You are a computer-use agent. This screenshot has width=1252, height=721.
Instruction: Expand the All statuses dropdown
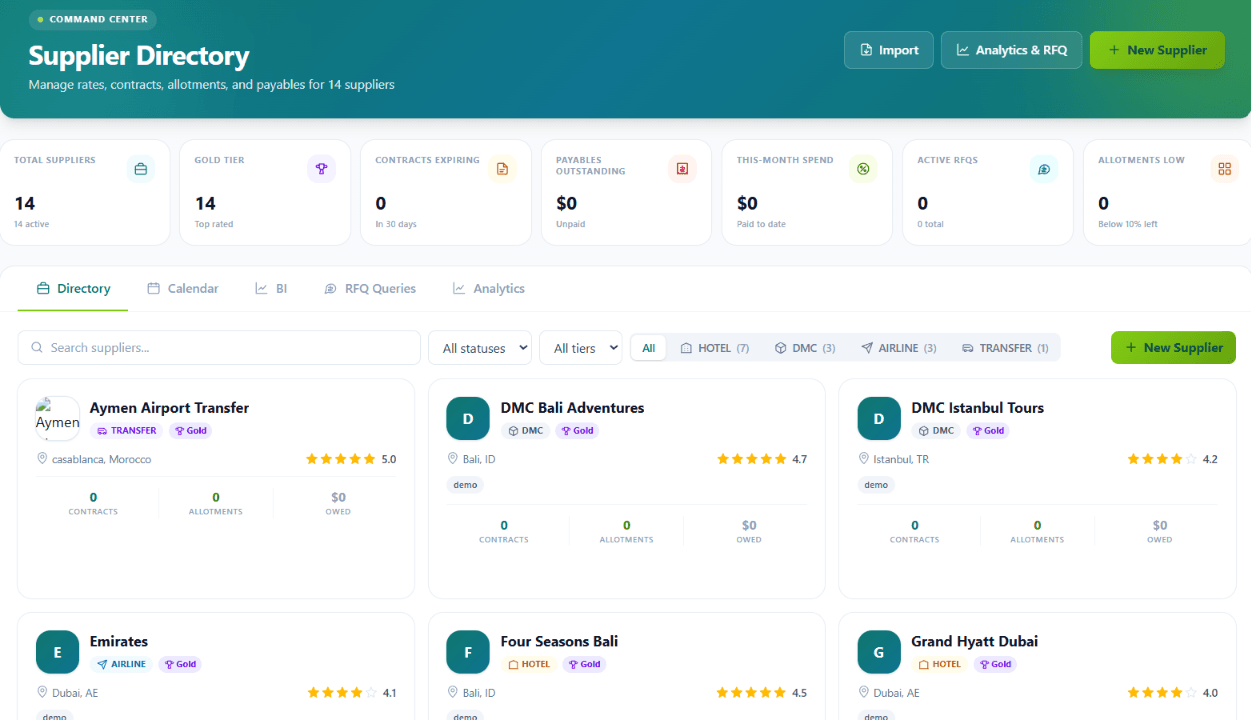480,348
